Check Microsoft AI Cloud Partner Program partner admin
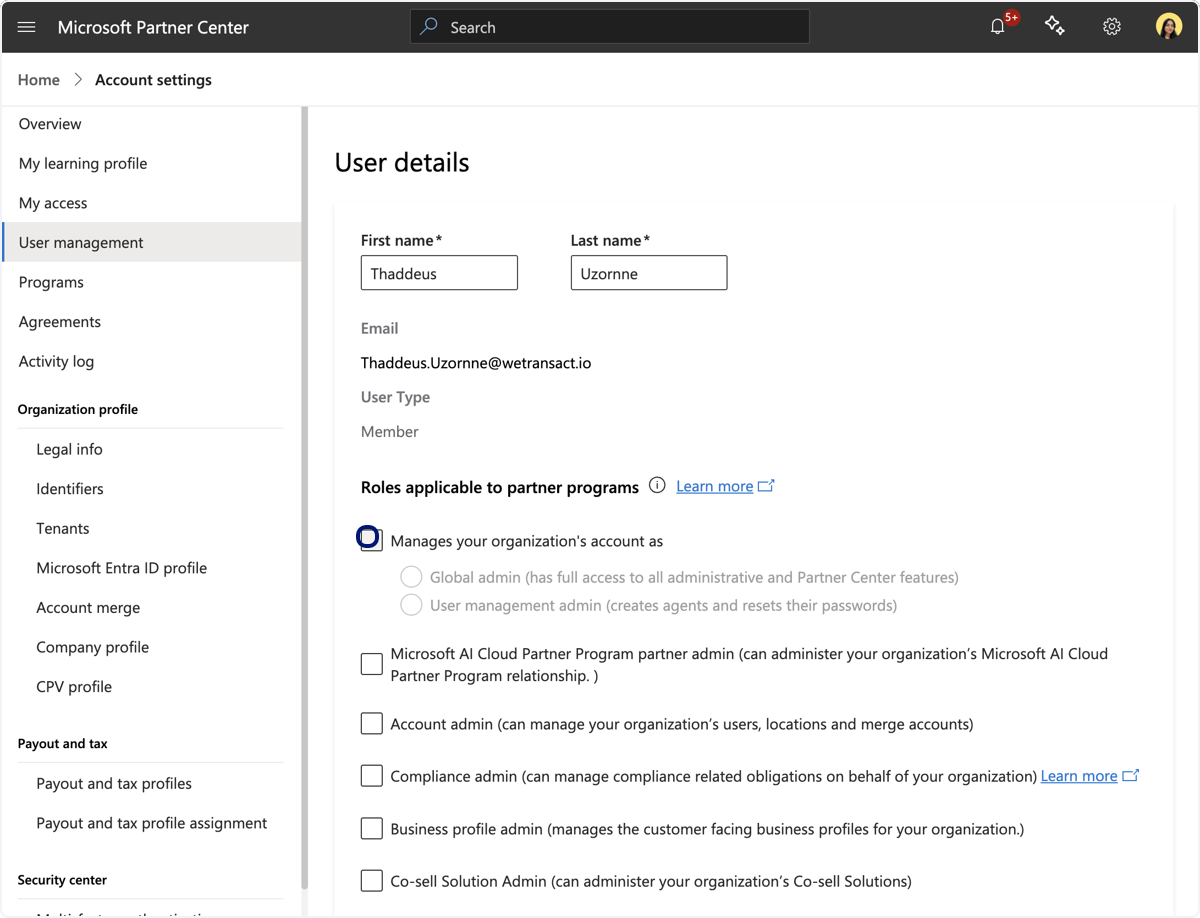This screenshot has width=1200, height=918. point(371,664)
